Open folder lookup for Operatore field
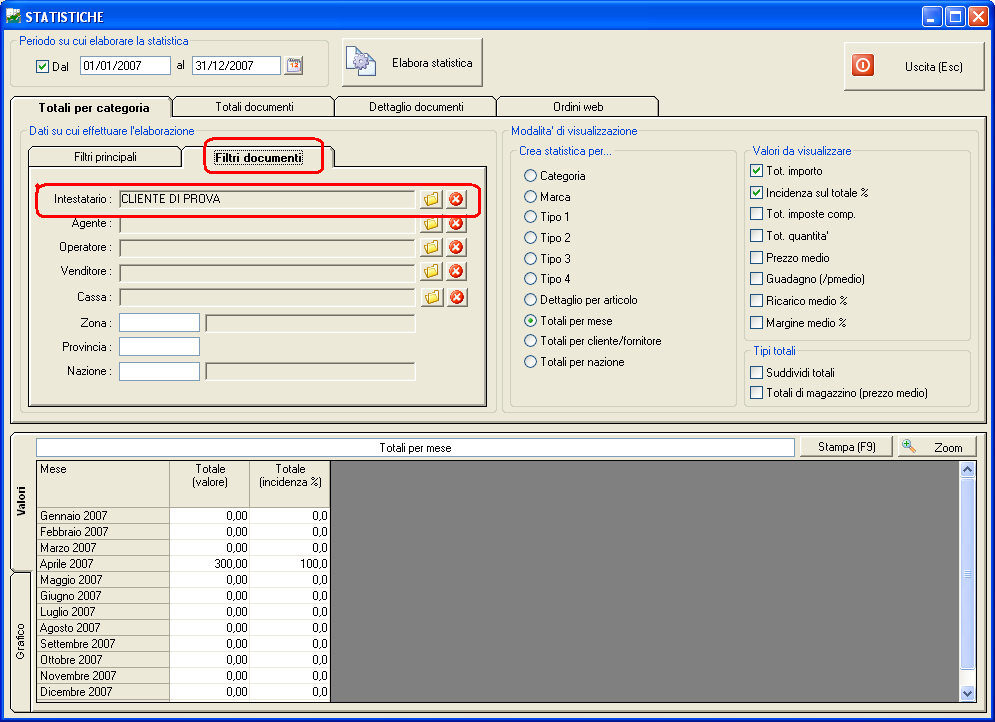The height and width of the screenshot is (722, 995). 431,247
